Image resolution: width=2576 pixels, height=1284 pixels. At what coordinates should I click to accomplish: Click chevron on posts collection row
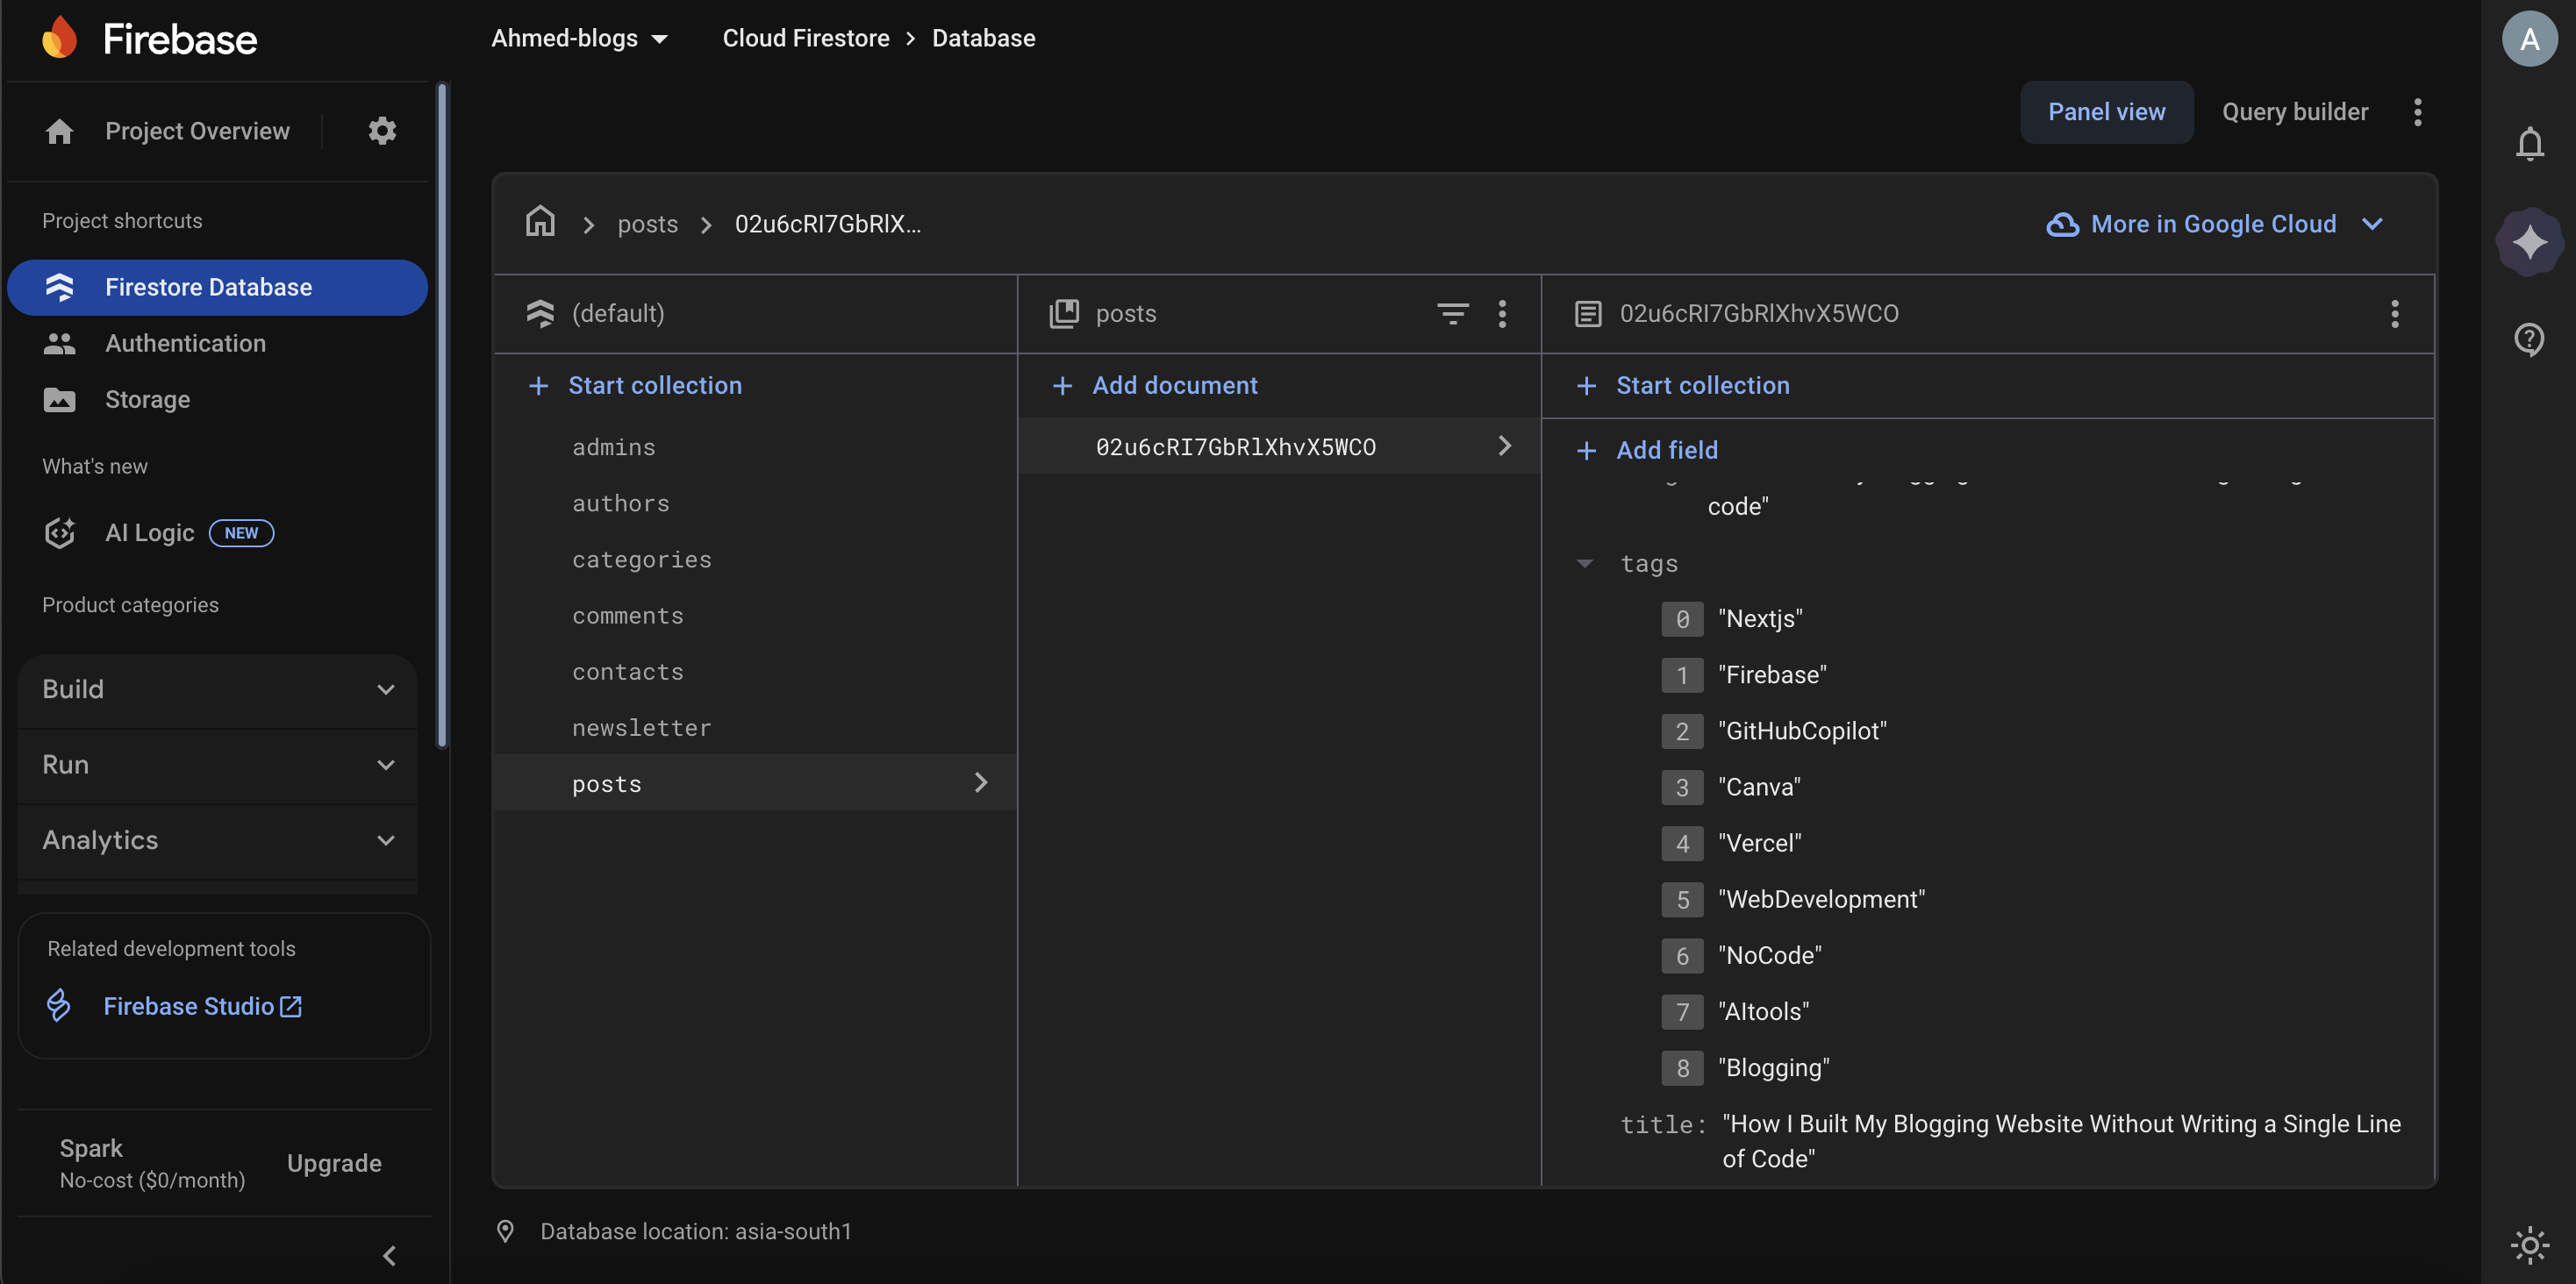[981, 782]
